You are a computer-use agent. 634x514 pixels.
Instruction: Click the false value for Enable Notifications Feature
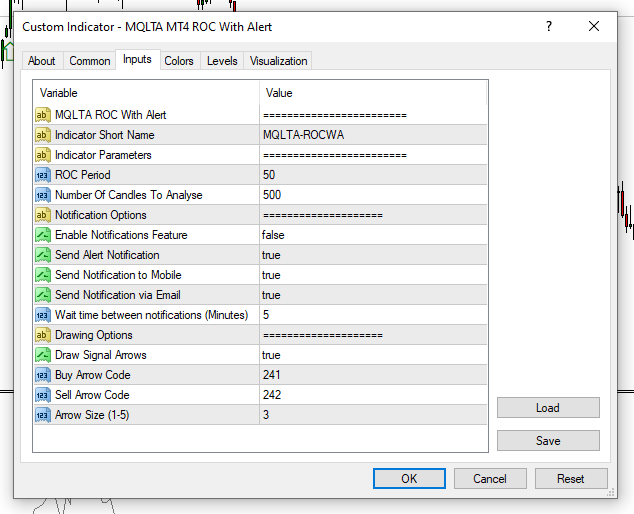point(273,235)
